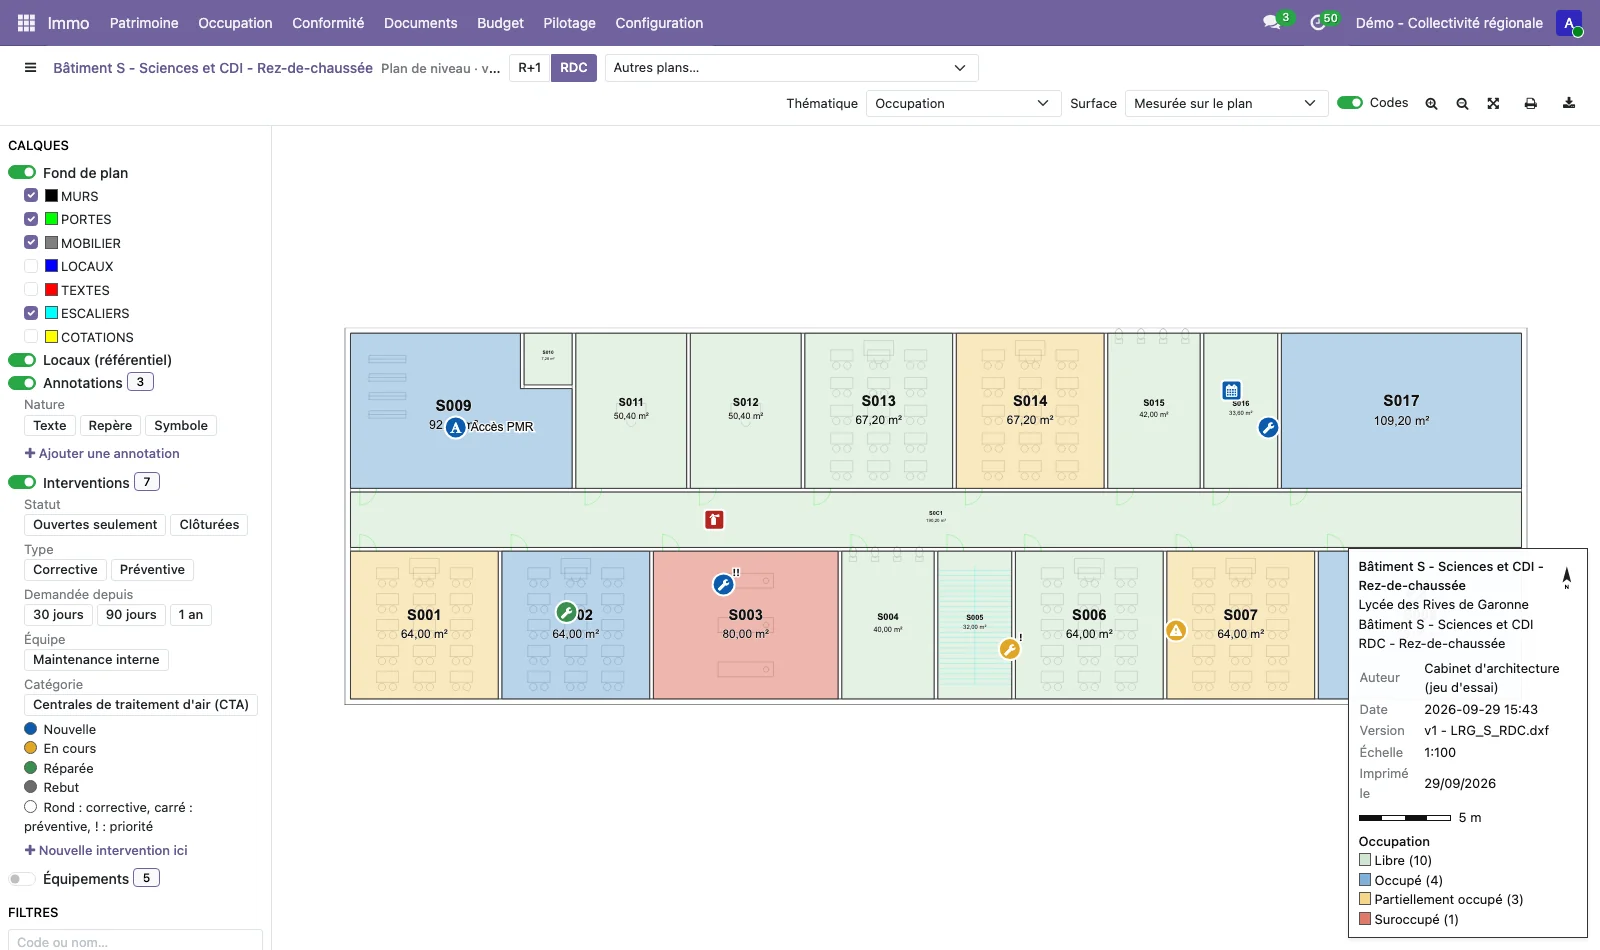The width and height of the screenshot is (1600, 950).
Task: Print the floor plan
Action: [1530, 103]
